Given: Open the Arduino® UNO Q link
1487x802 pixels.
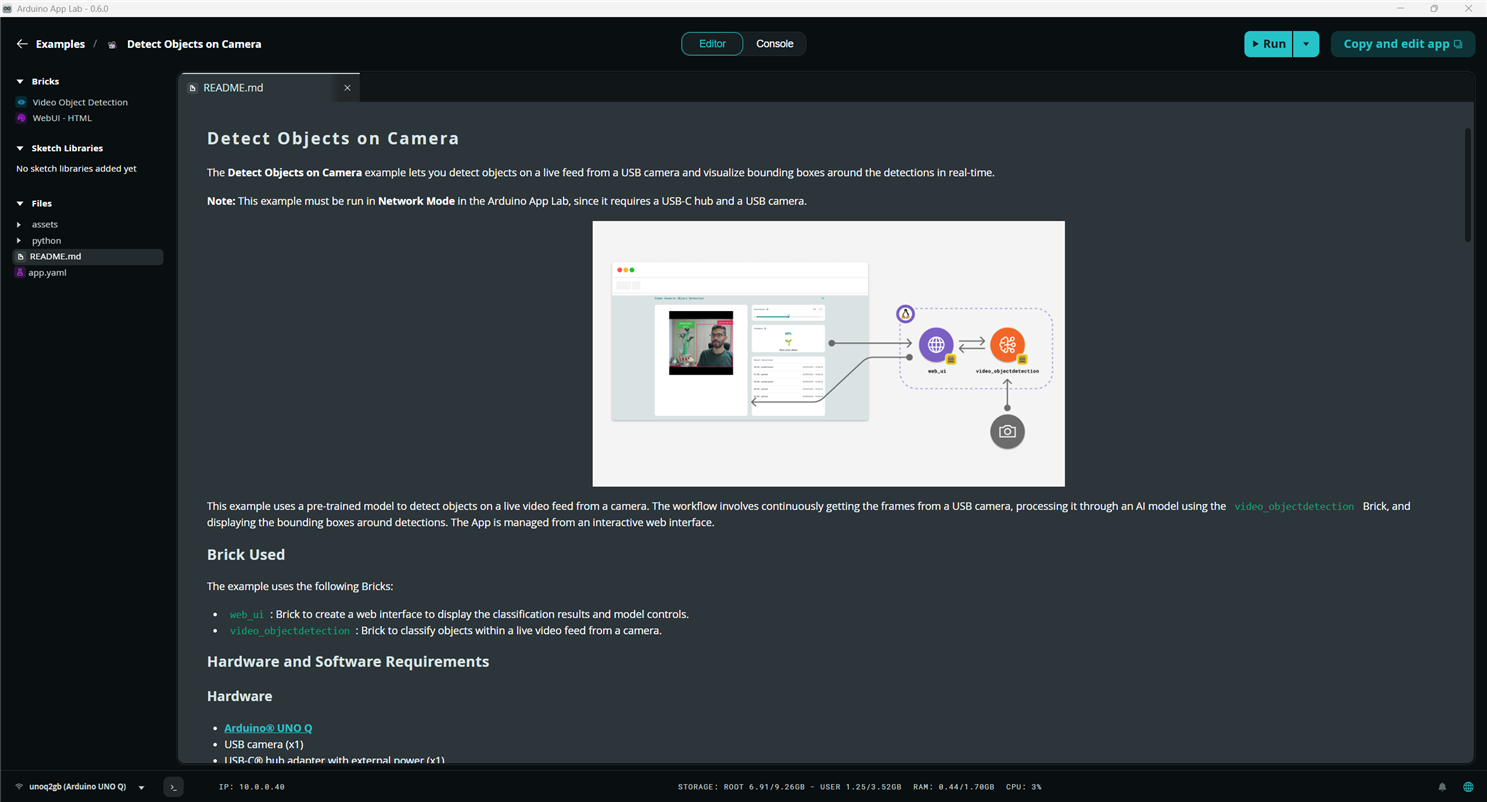Looking at the screenshot, I should coord(268,728).
